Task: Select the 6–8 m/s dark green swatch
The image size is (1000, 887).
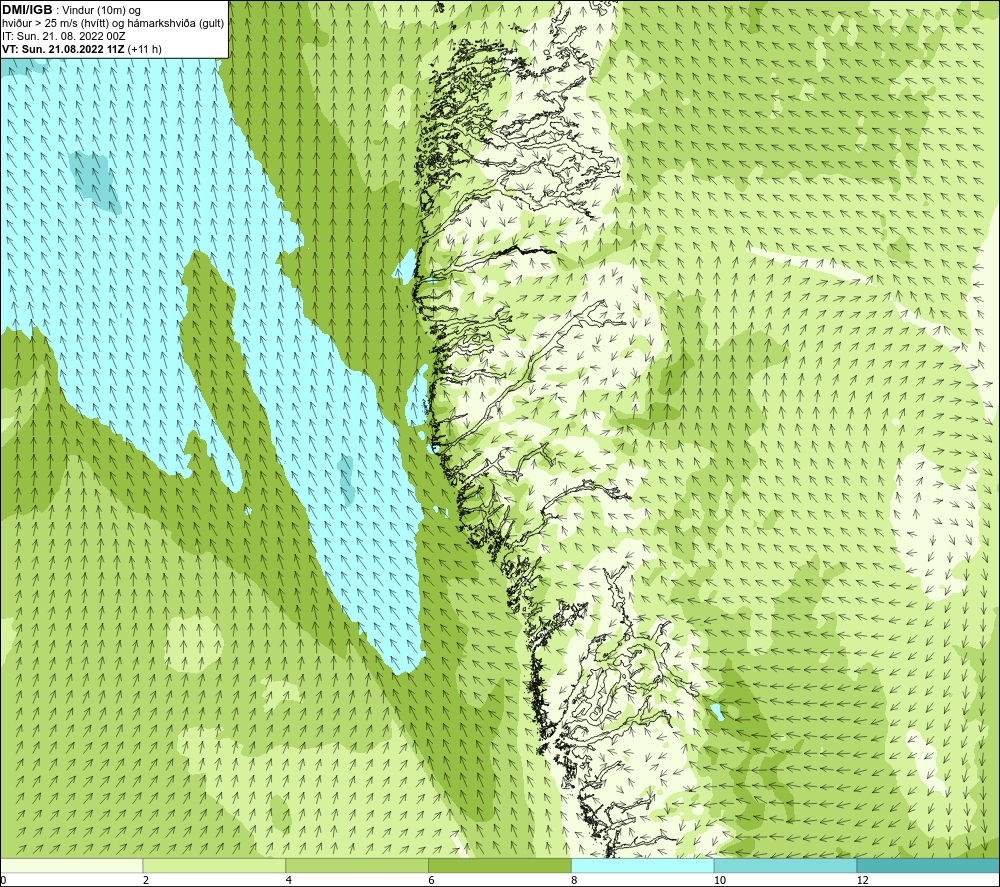Action: 500,865
